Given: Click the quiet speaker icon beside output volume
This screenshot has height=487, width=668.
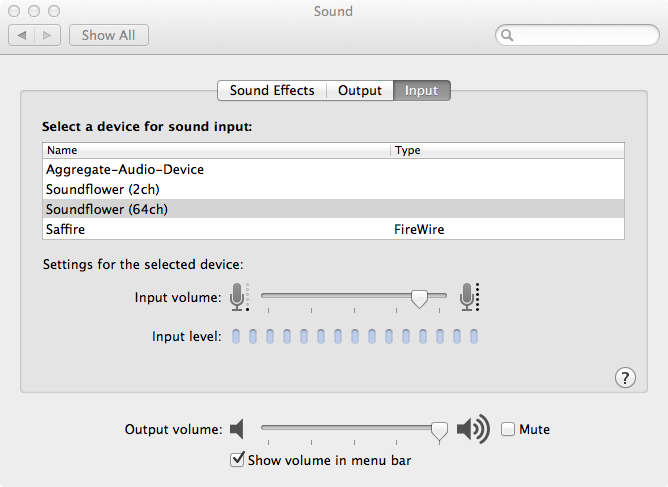Looking at the screenshot, I should pyautogui.click(x=237, y=430).
